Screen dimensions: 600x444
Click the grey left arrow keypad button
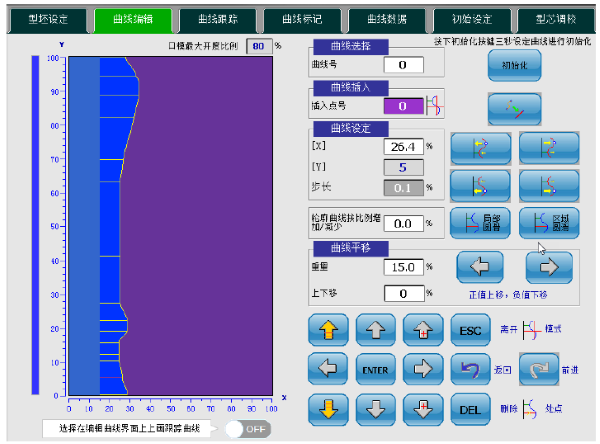pos(332,368)
